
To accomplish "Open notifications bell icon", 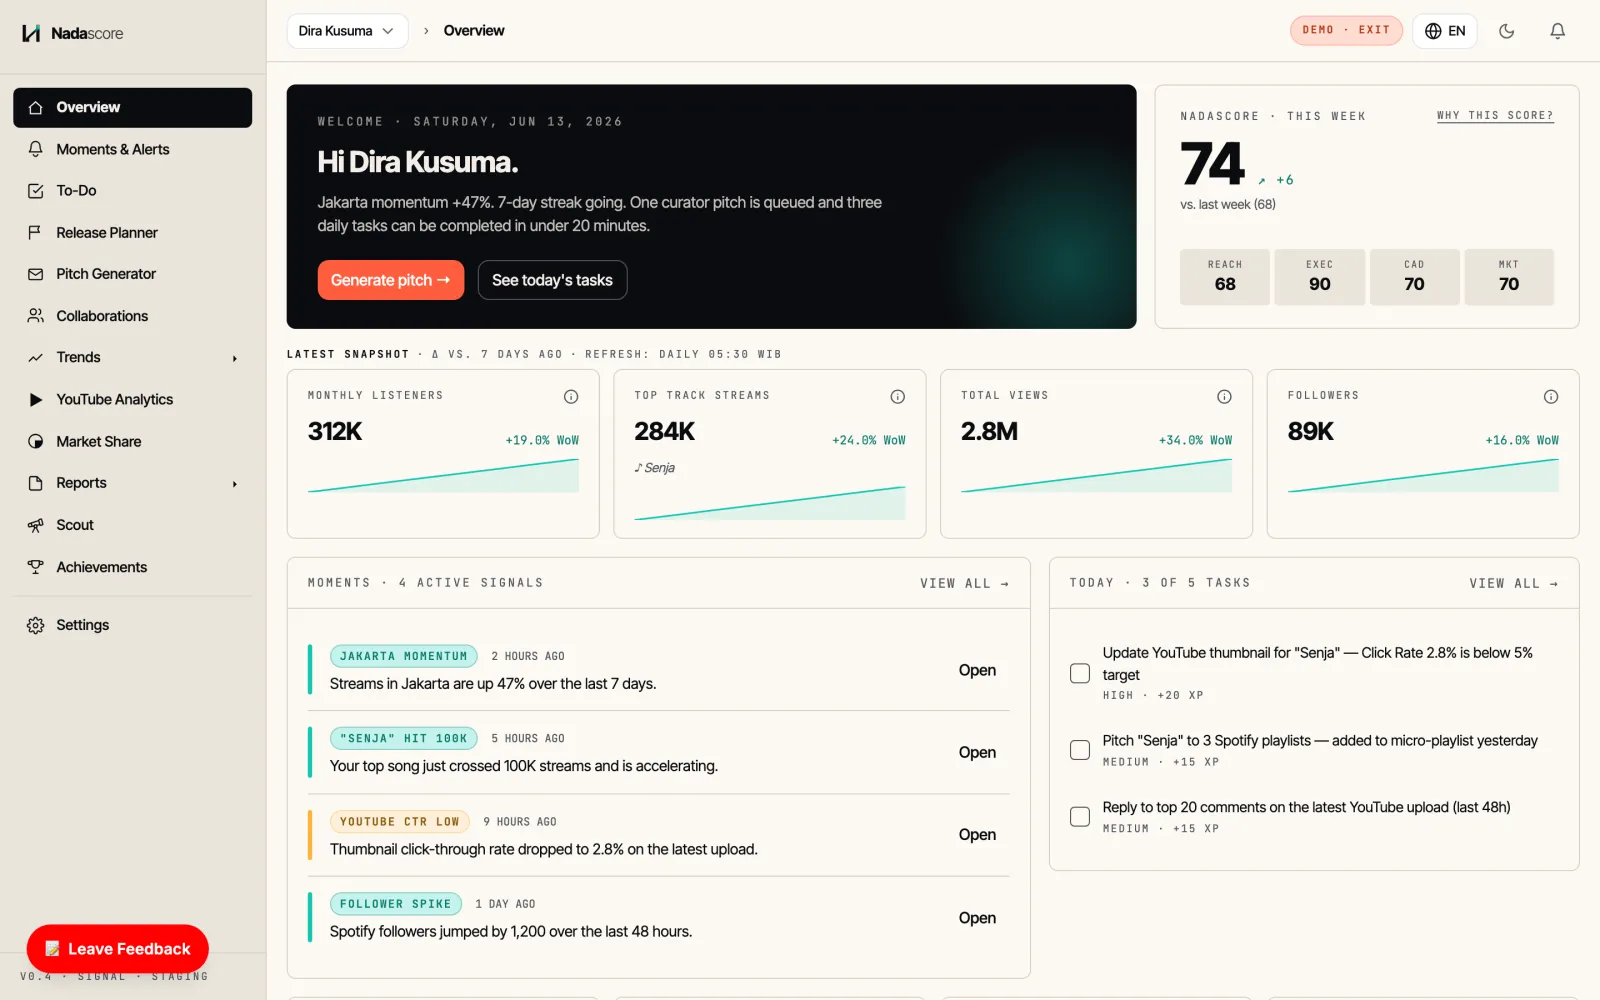I will pos(1557,31).
